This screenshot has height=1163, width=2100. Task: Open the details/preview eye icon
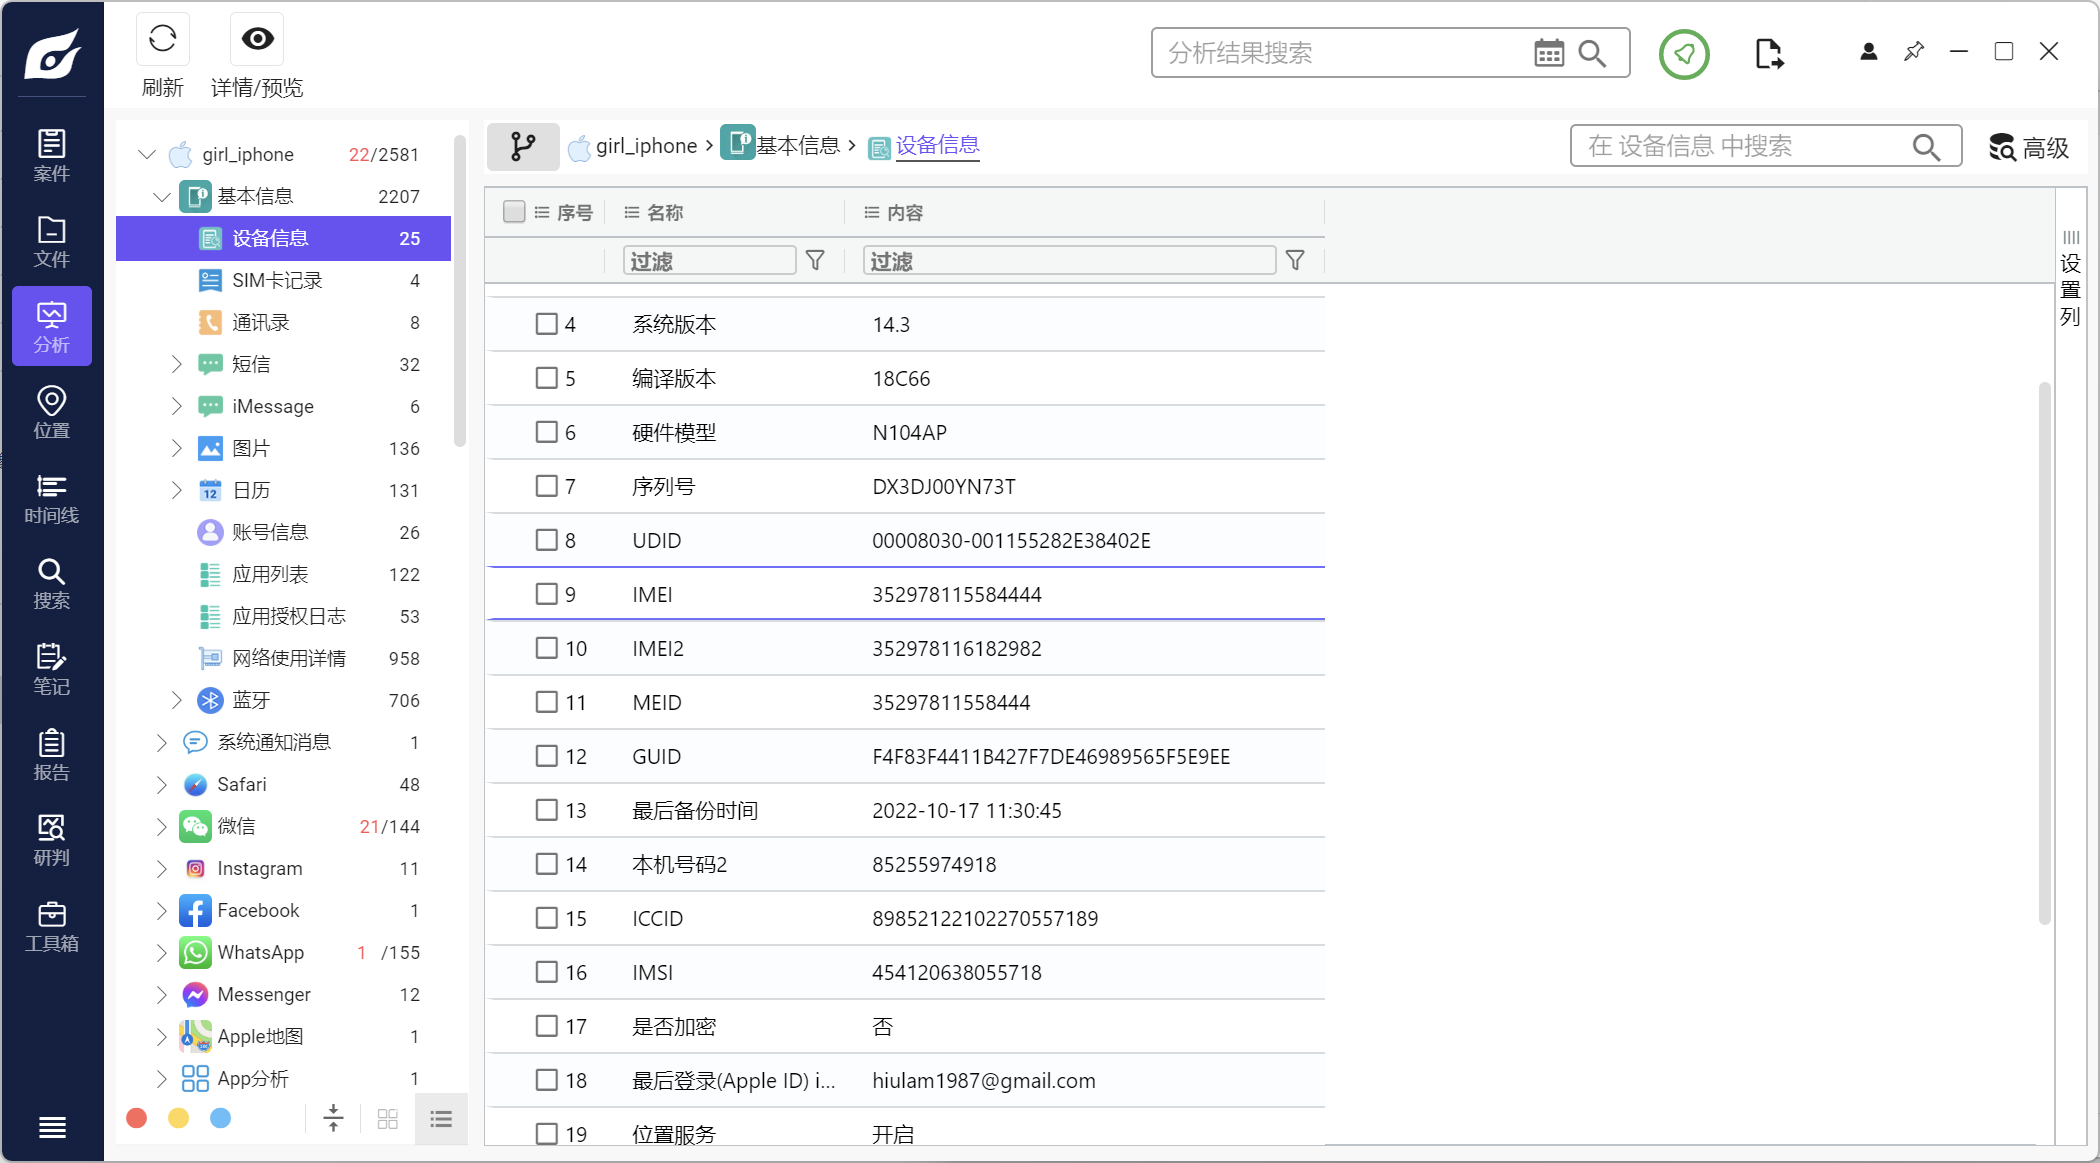(x=257, y=39)
